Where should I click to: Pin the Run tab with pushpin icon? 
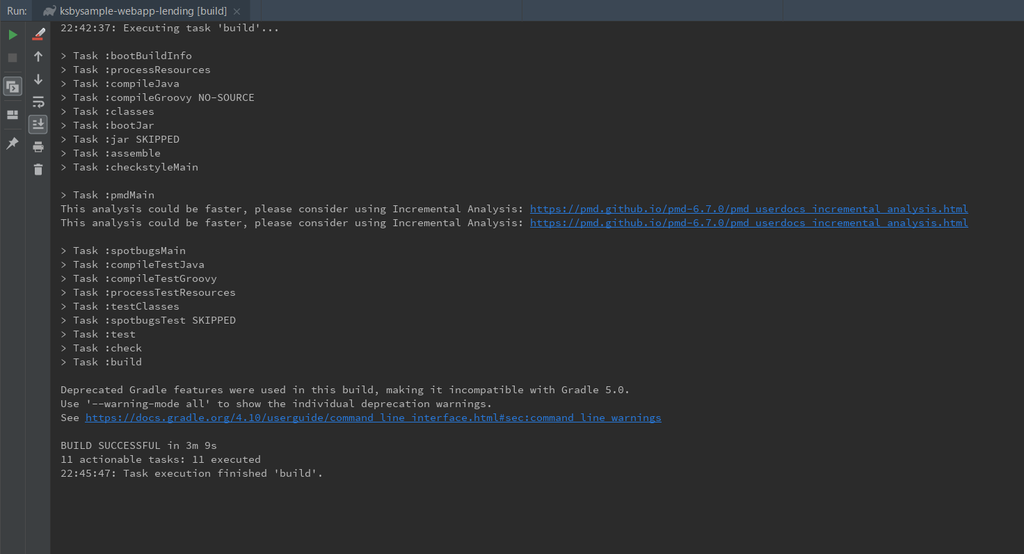pos(12,143)
